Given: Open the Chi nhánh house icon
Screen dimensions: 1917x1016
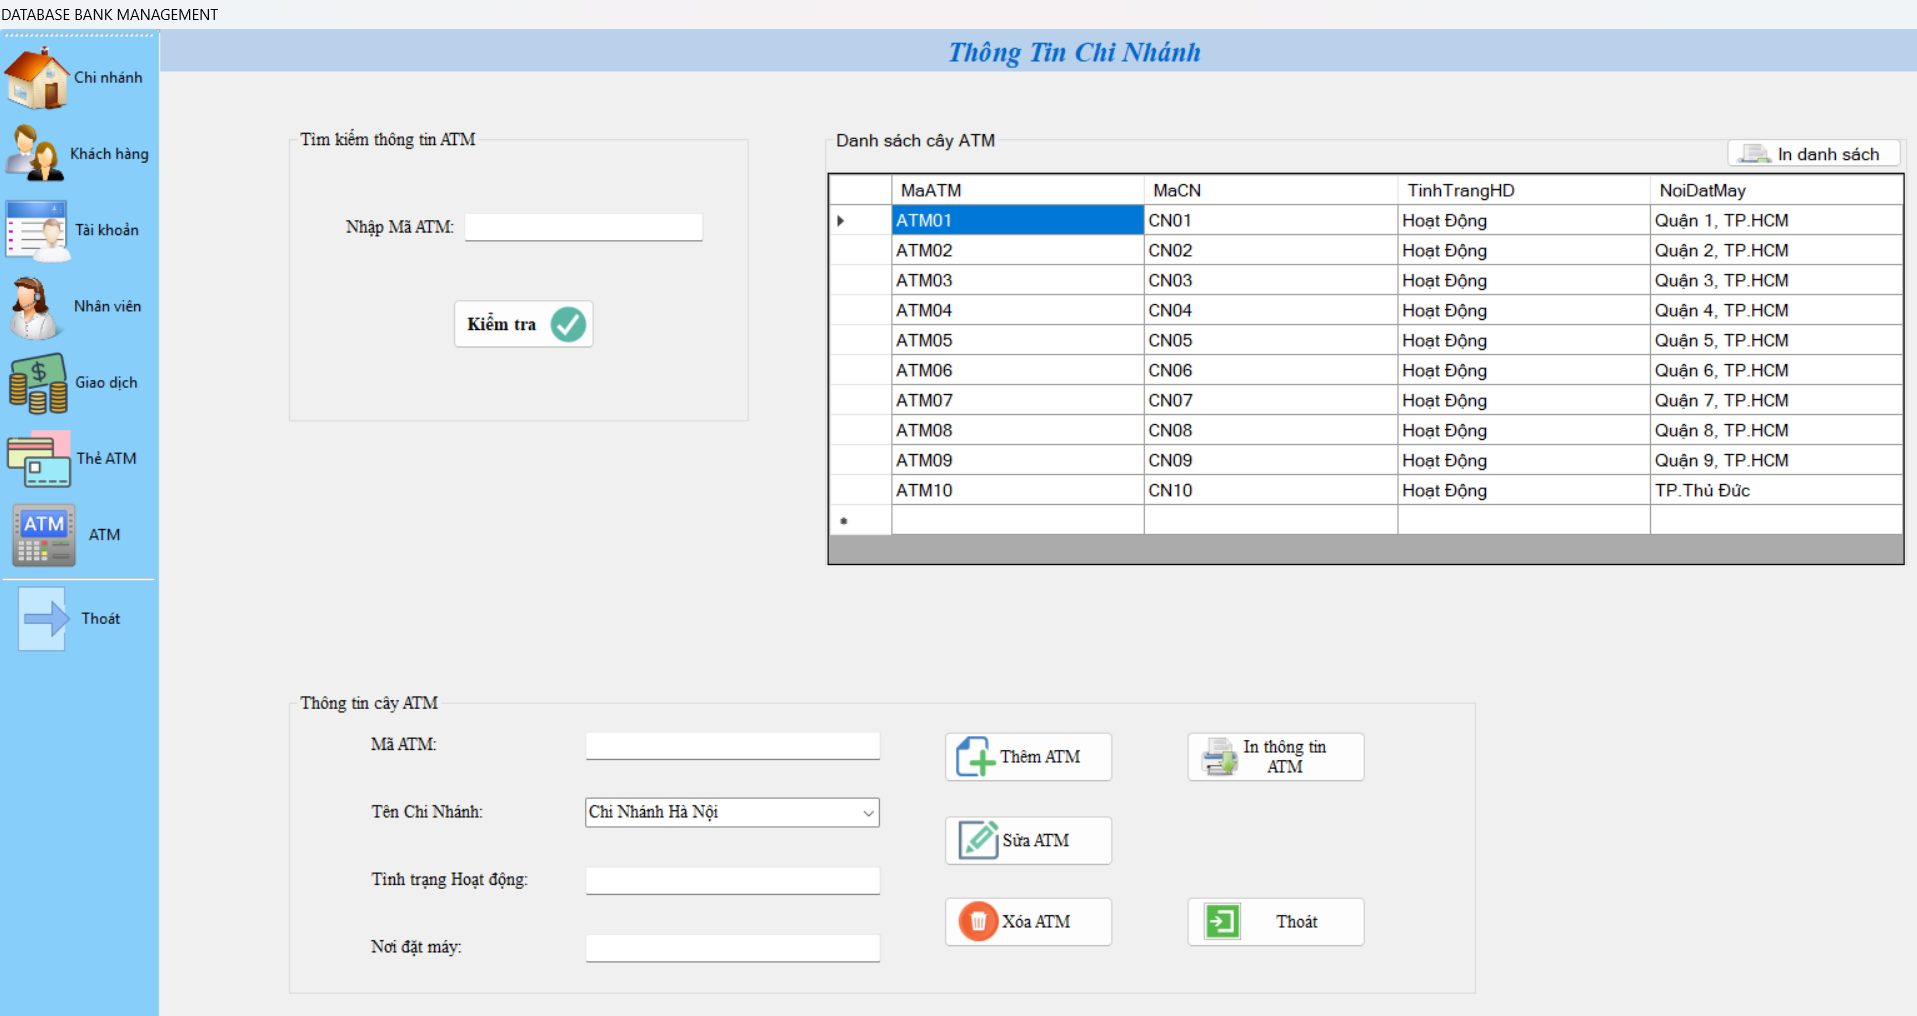Looking at the screenshot, I should click(37, 78).
